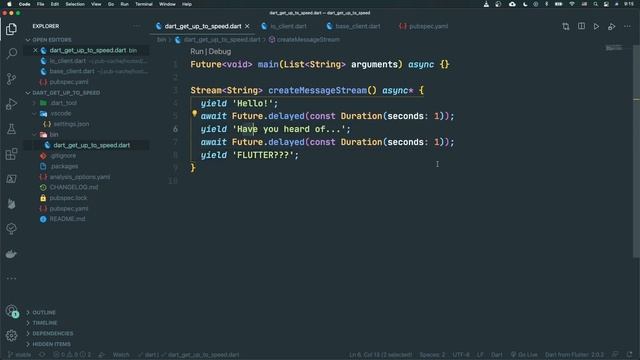
Task: Switch to the io_client.dart tab
Action: (288, 26)
